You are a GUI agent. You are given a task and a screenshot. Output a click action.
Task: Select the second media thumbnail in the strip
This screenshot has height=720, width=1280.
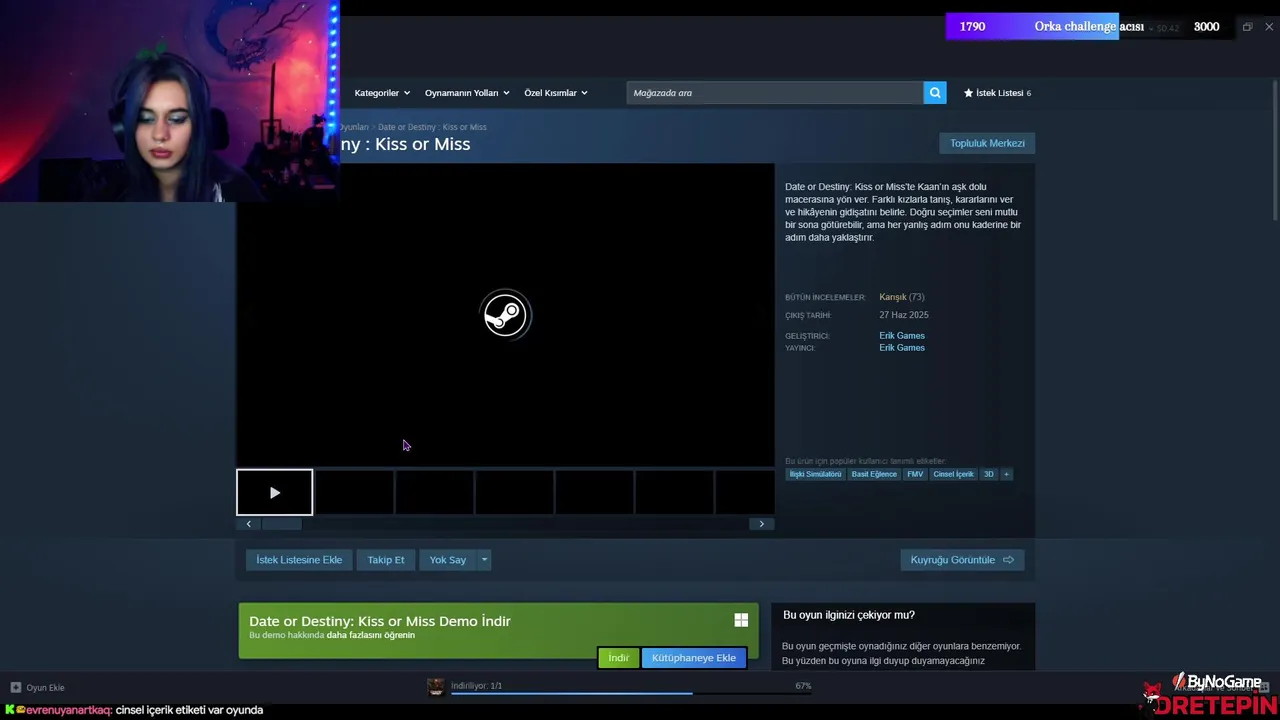coord(354,492)
